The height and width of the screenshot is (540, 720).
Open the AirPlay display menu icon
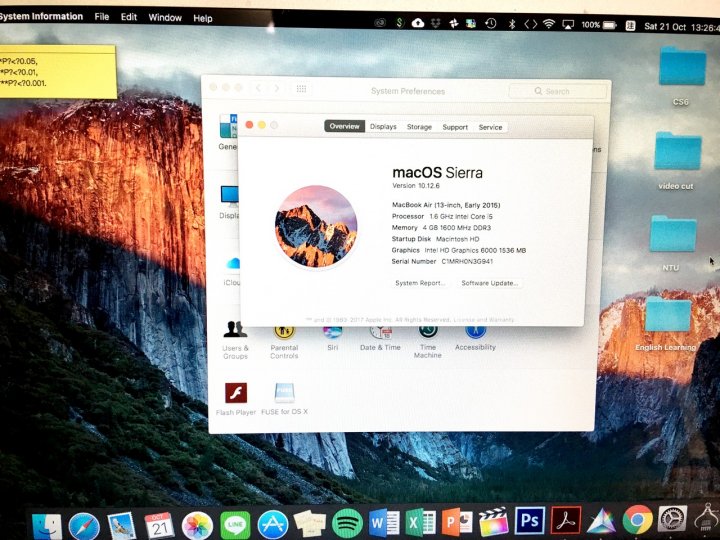(x=568, y=25)
